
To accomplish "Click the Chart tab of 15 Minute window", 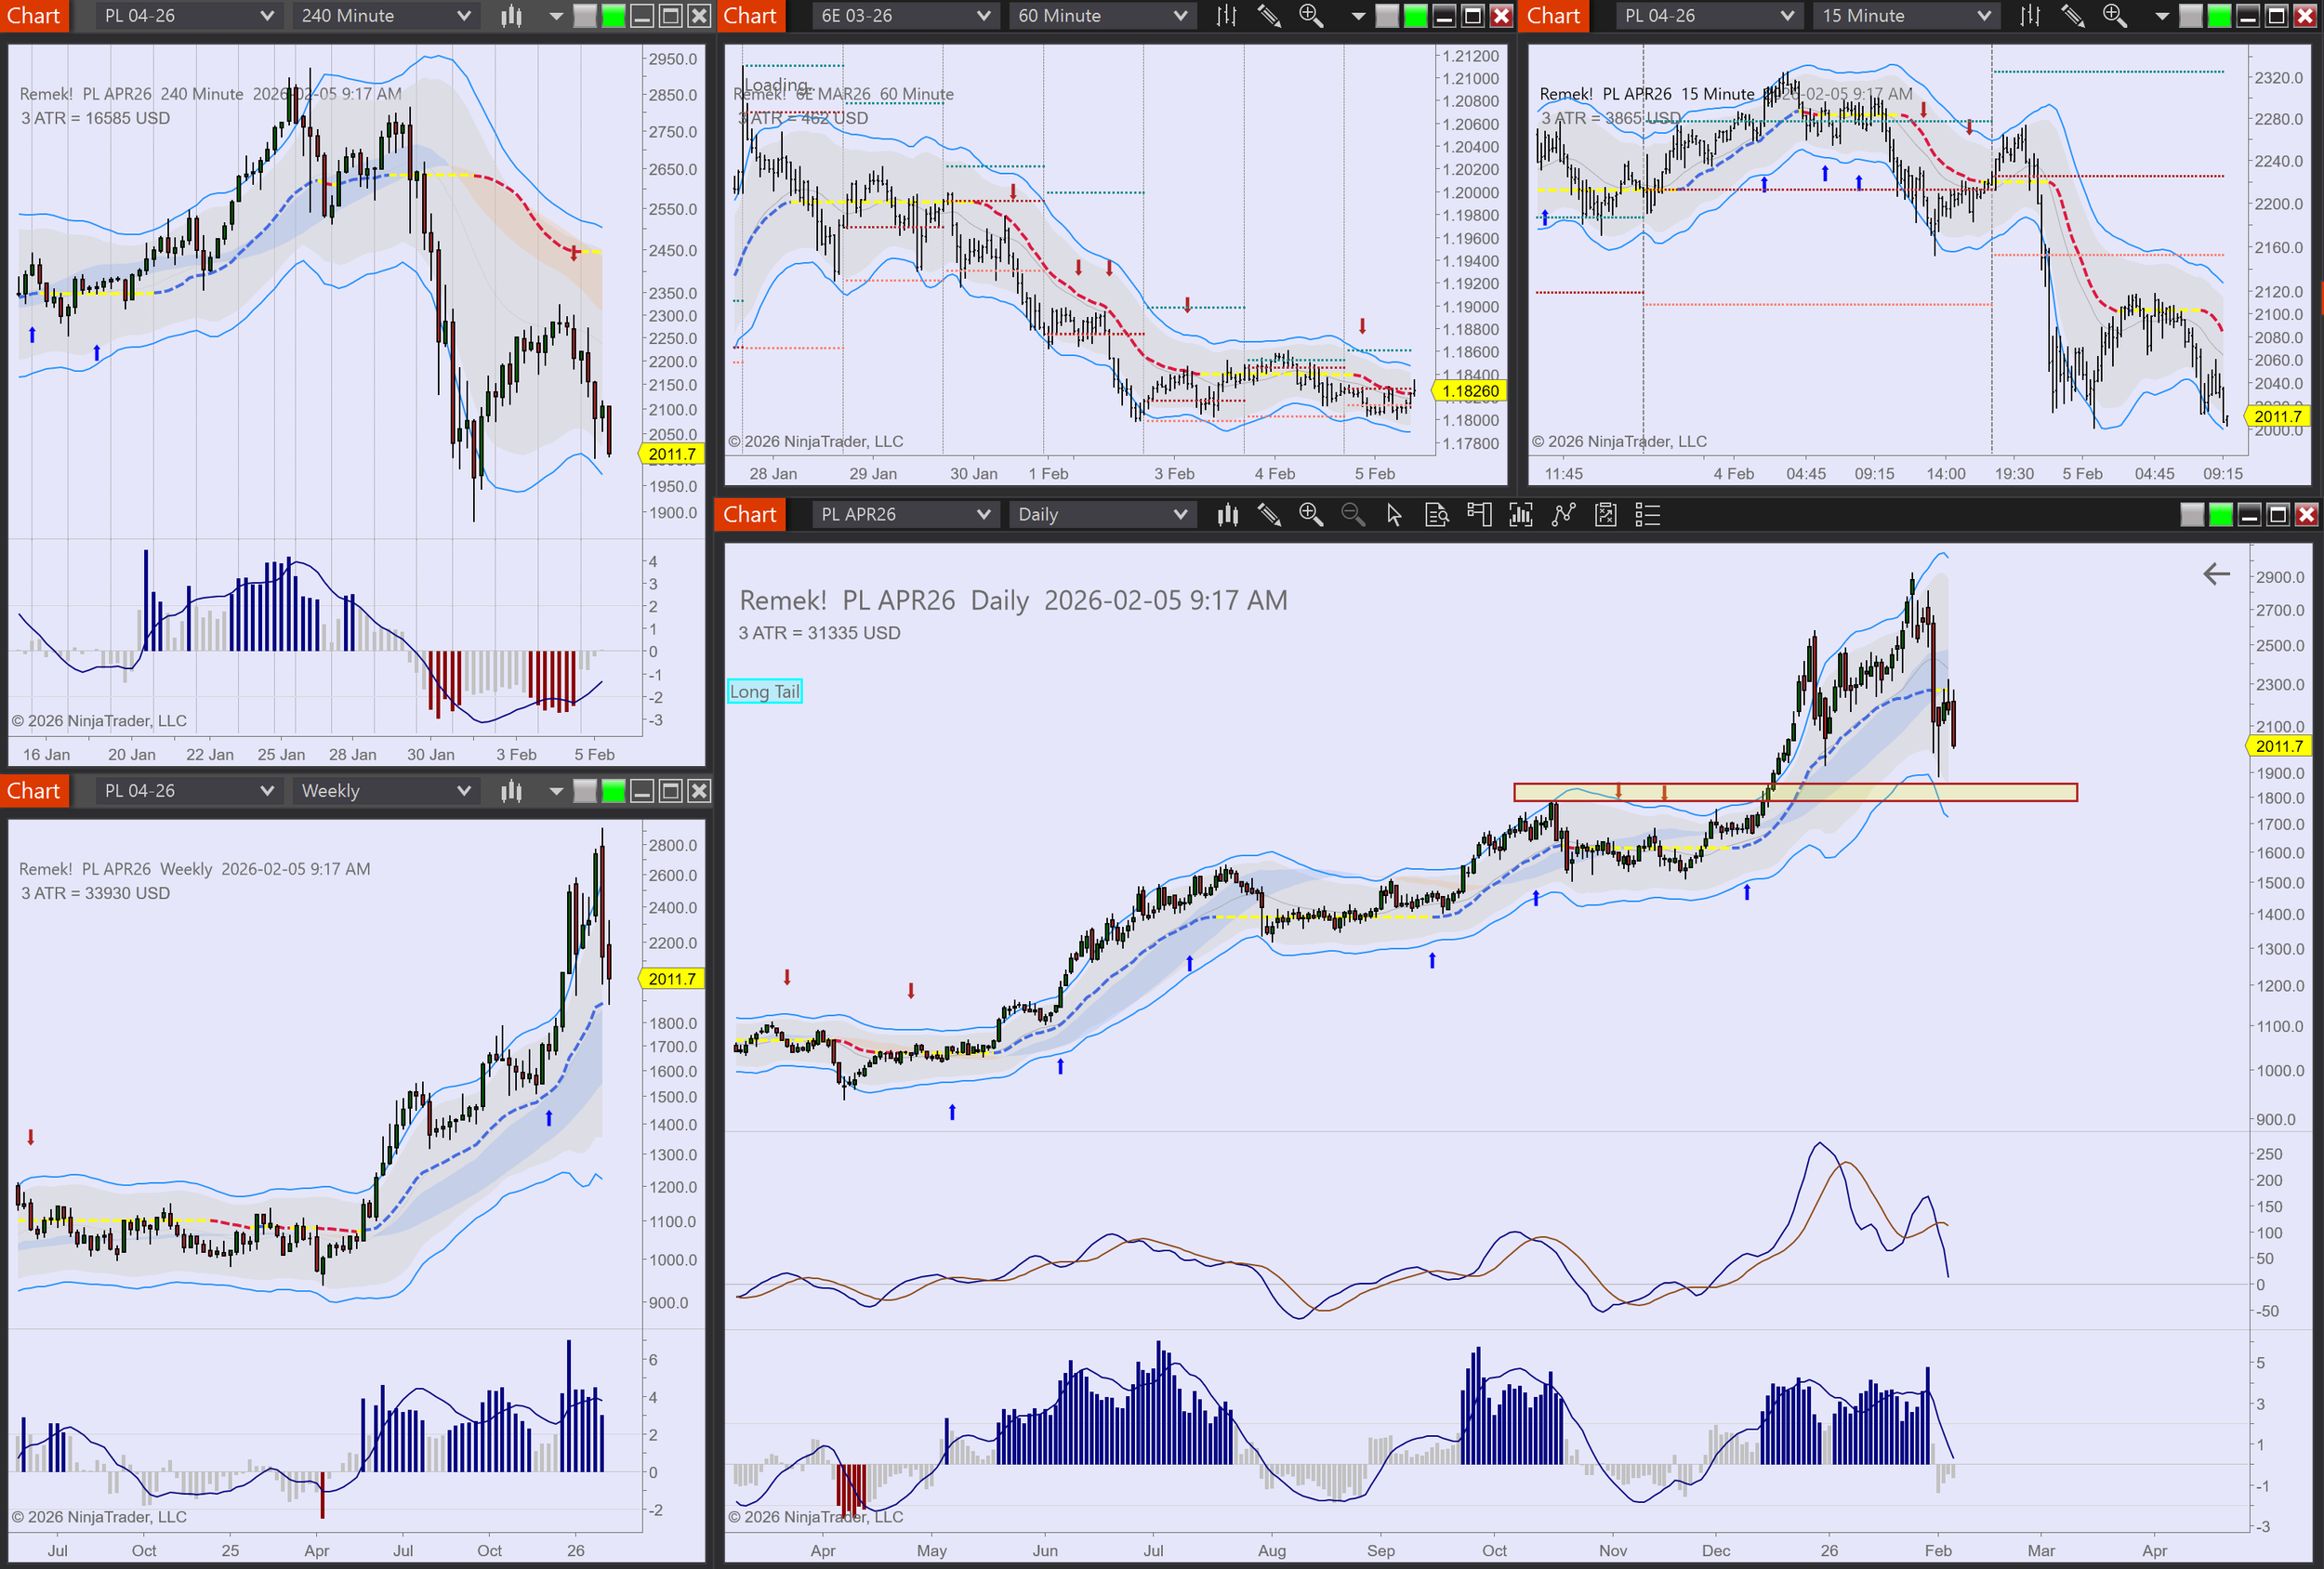I will (x=1553, y=16).
